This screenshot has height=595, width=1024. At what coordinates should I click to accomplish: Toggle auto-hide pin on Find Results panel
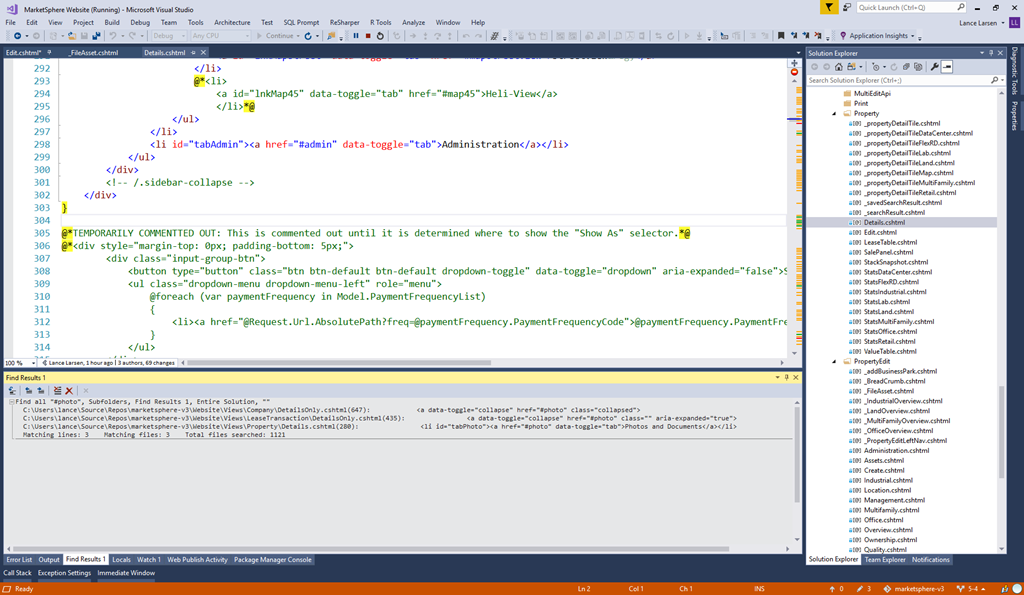(786, 378)
